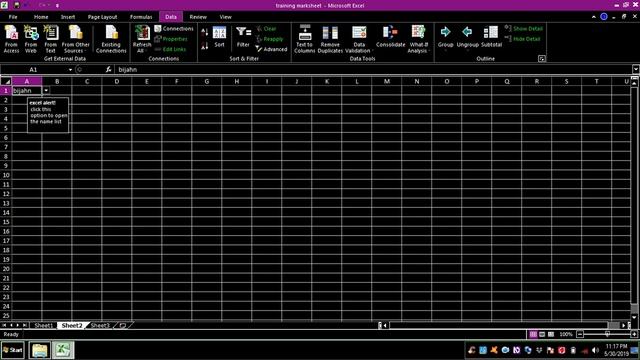Click vertical scrollbar down arrow
This screenshot has height=360, width=640.
634,317
